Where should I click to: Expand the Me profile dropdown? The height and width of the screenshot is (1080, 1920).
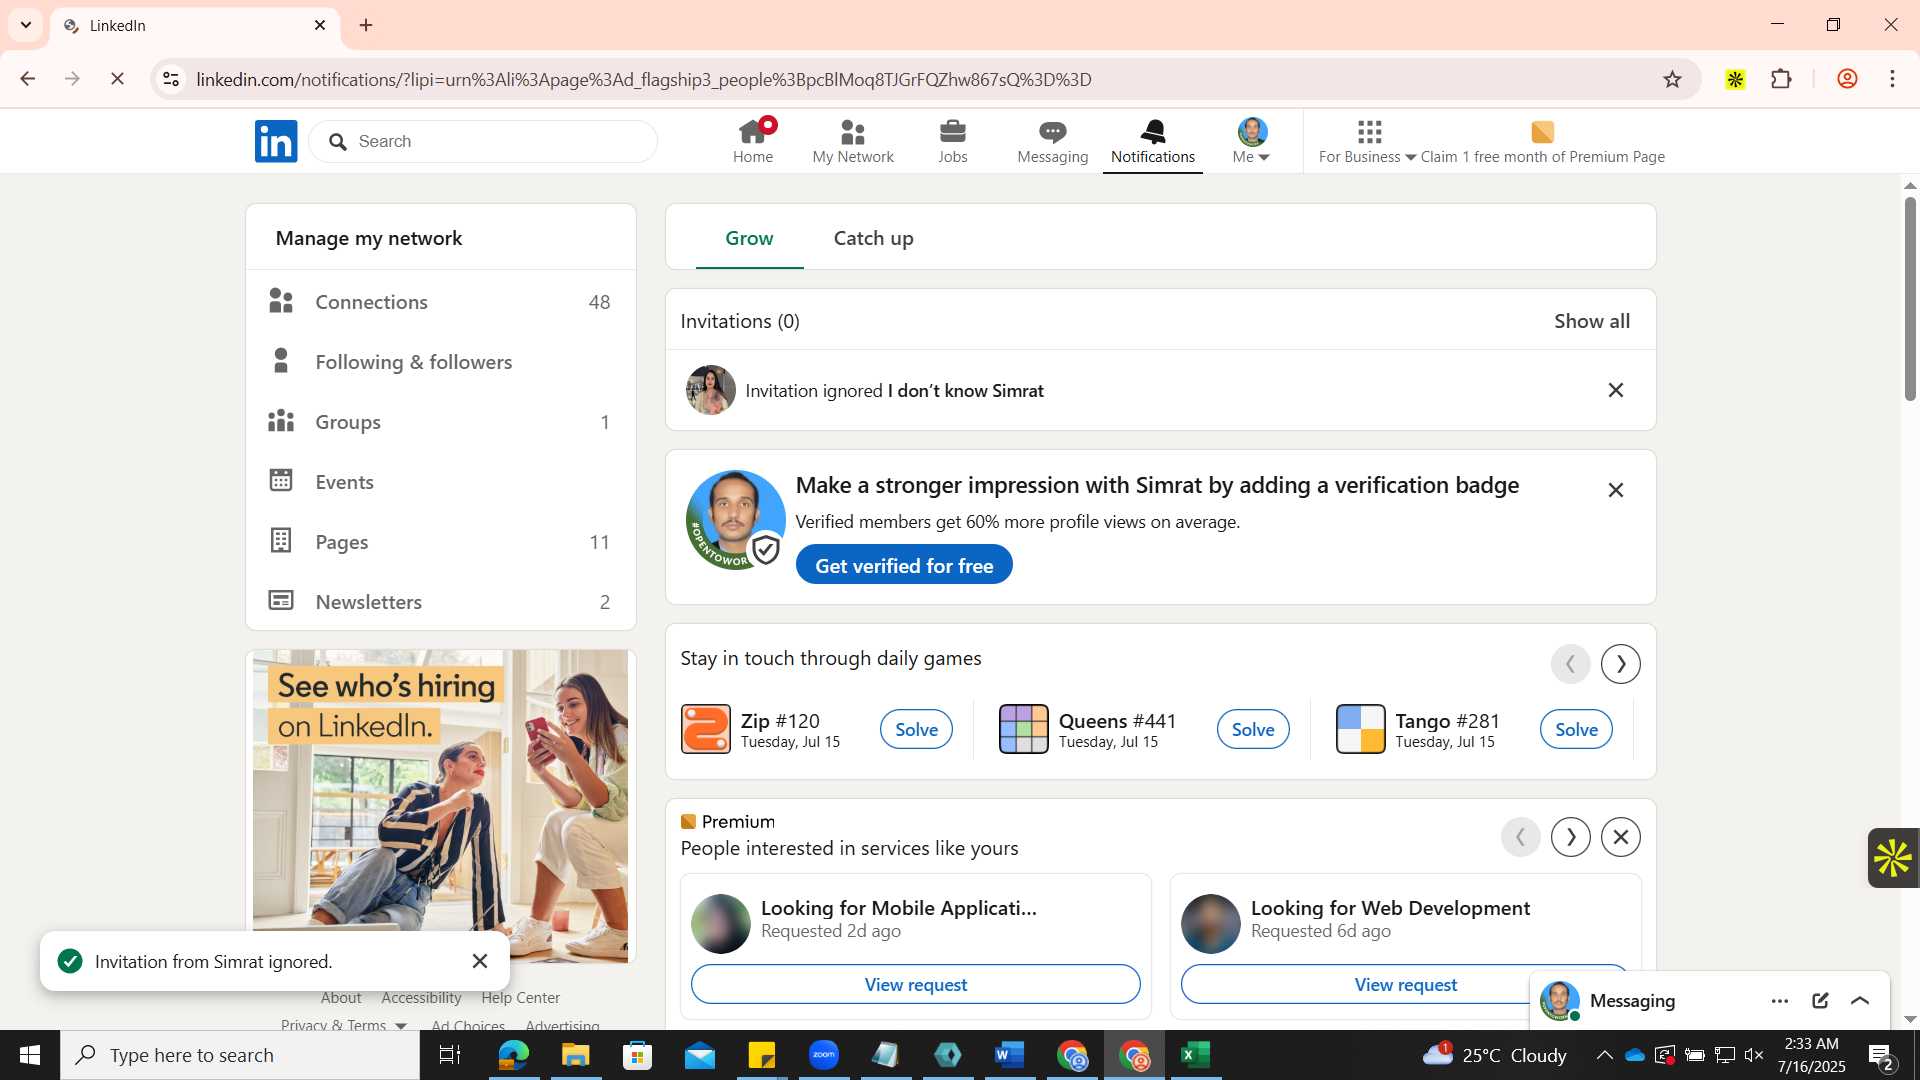pos(1251,141)
